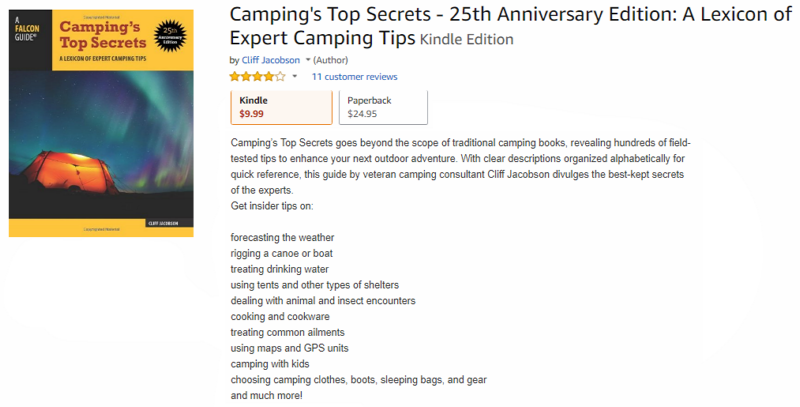Screen dimensions: 800x407
Task: Switch to the Paperback format tab
Action: tap(383, 107)
